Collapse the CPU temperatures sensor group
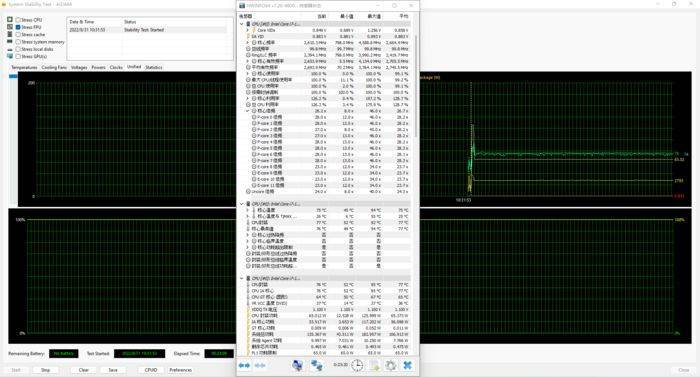Viewport: 700px width, 377px height. [242, 204]
